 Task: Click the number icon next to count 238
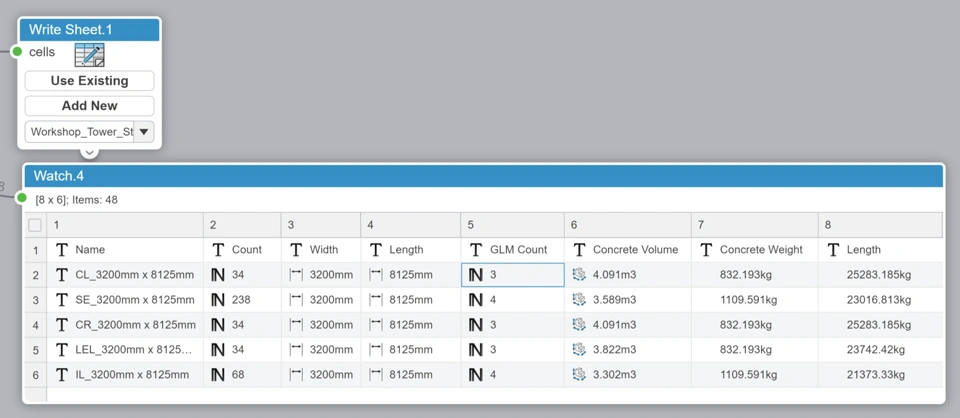pyautogui.click(x=218, y=300)
